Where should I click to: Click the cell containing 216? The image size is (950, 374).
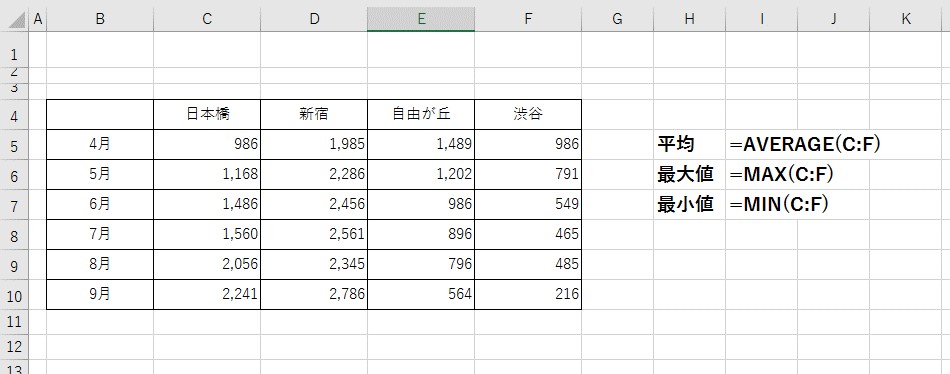pos(528,295)
